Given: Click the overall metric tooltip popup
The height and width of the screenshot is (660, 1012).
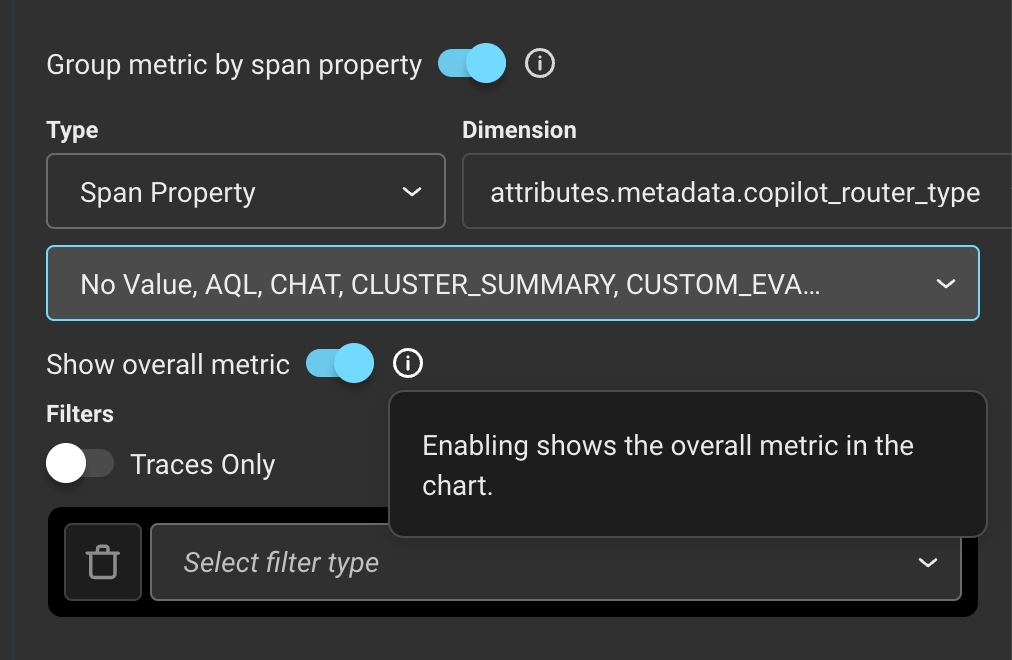Looking at the screenshot, I should 687,464.
